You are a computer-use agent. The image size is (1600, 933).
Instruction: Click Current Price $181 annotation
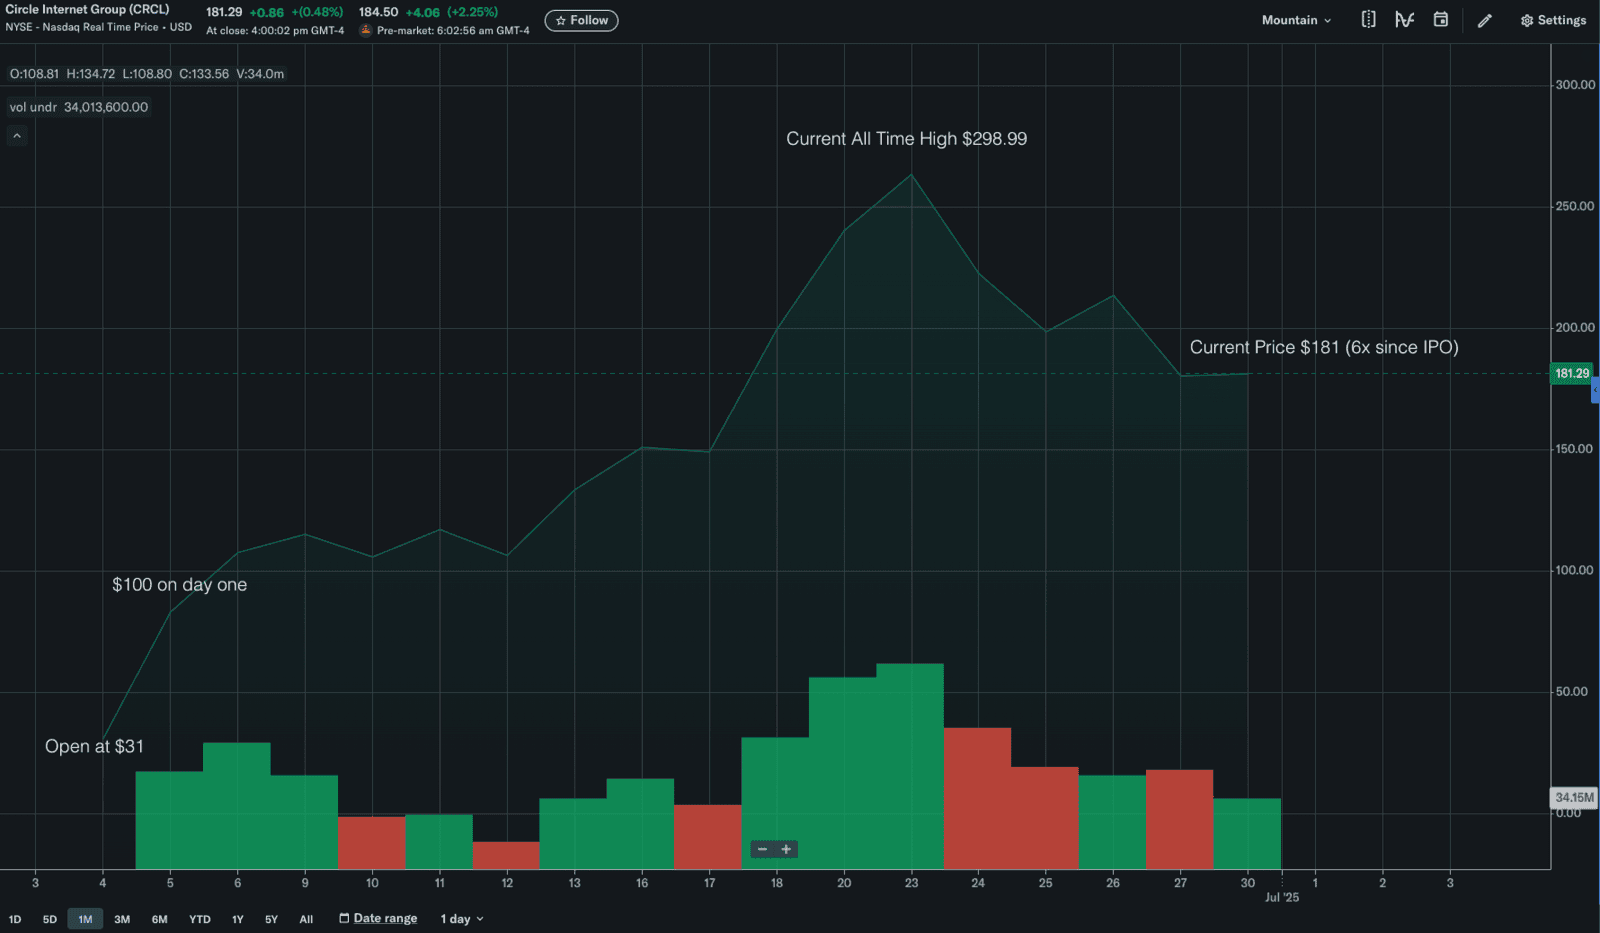(x=1324, y=347)
